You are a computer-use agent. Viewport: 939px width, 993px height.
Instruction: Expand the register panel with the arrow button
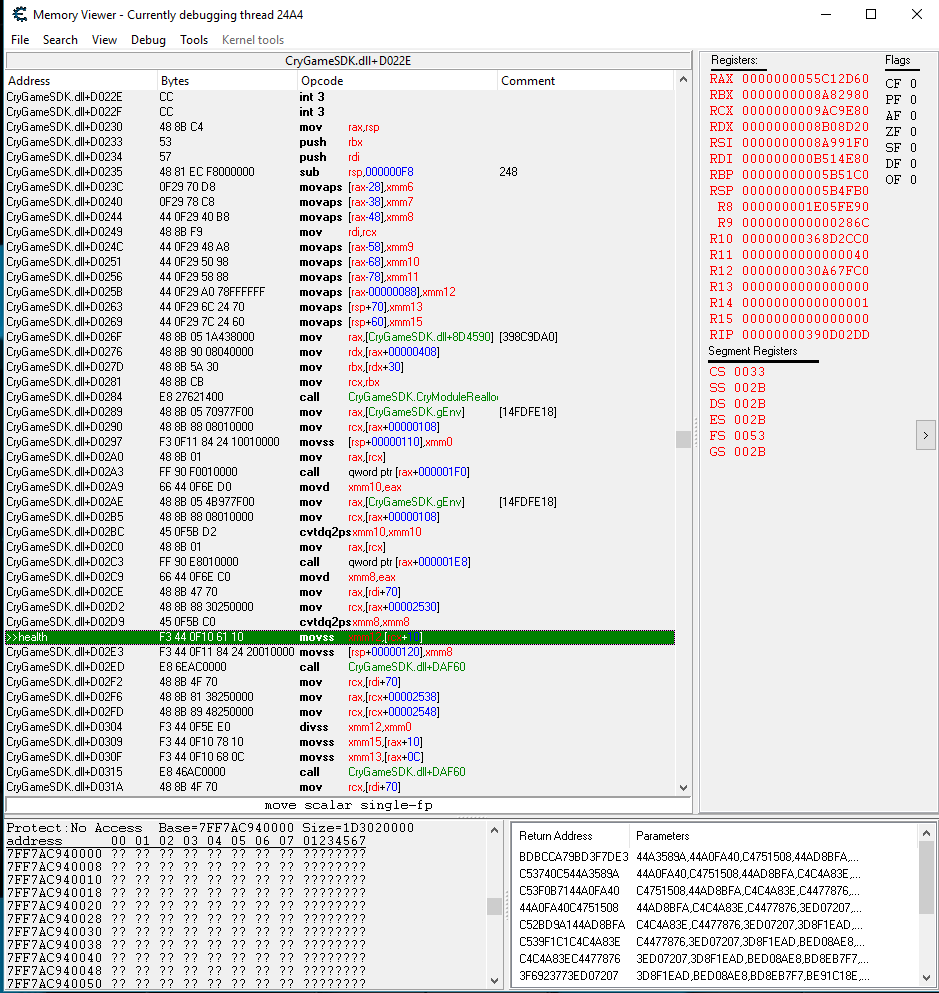coord(925,435)
